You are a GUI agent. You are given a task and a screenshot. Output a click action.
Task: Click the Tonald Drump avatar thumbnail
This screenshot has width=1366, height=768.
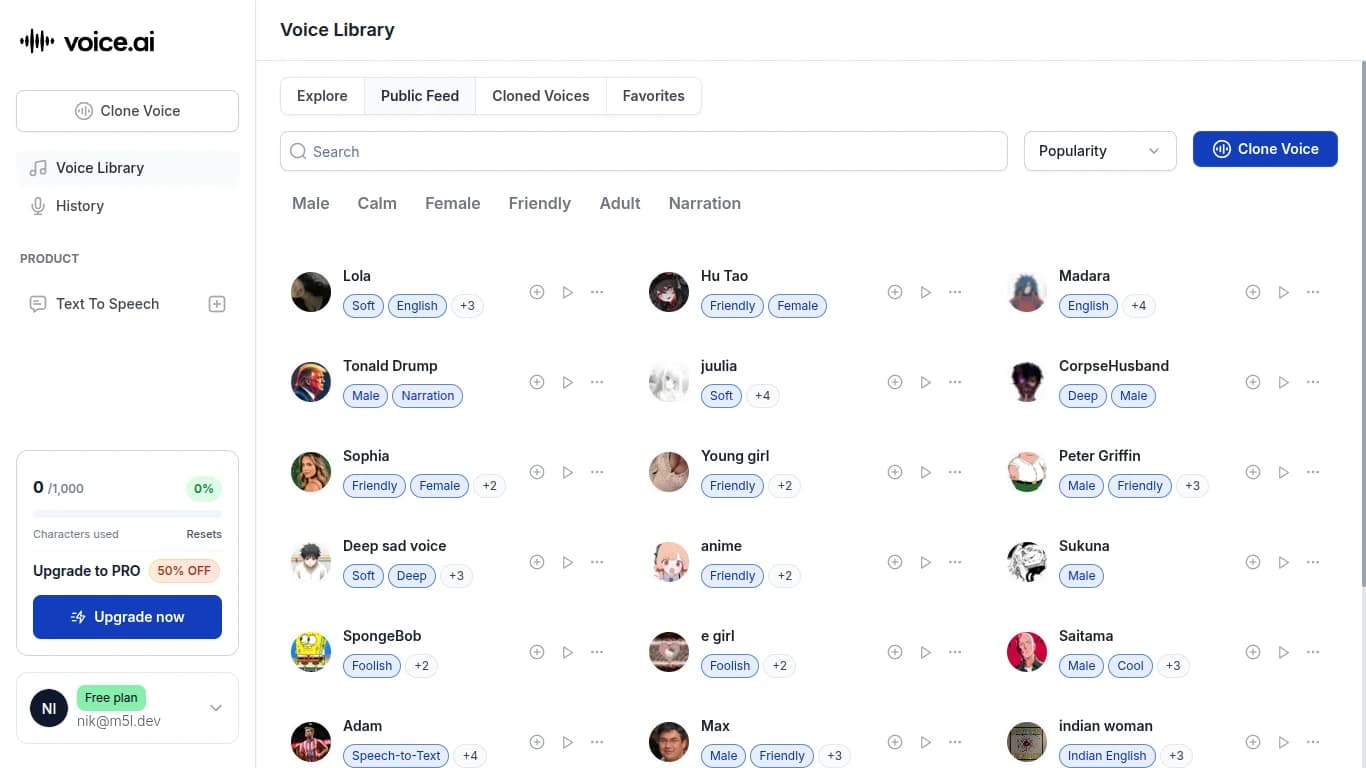point(311,382)
